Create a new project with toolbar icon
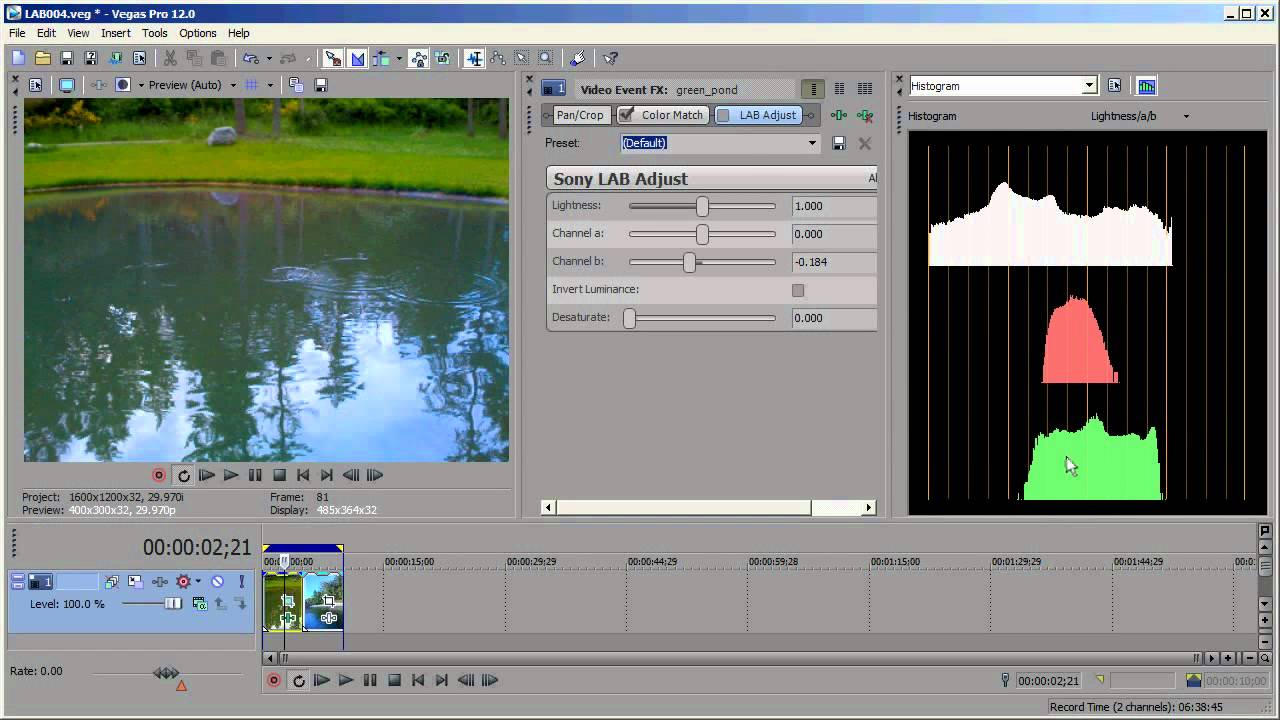The width and height of the screenshot is (1280, 720). 19,59
